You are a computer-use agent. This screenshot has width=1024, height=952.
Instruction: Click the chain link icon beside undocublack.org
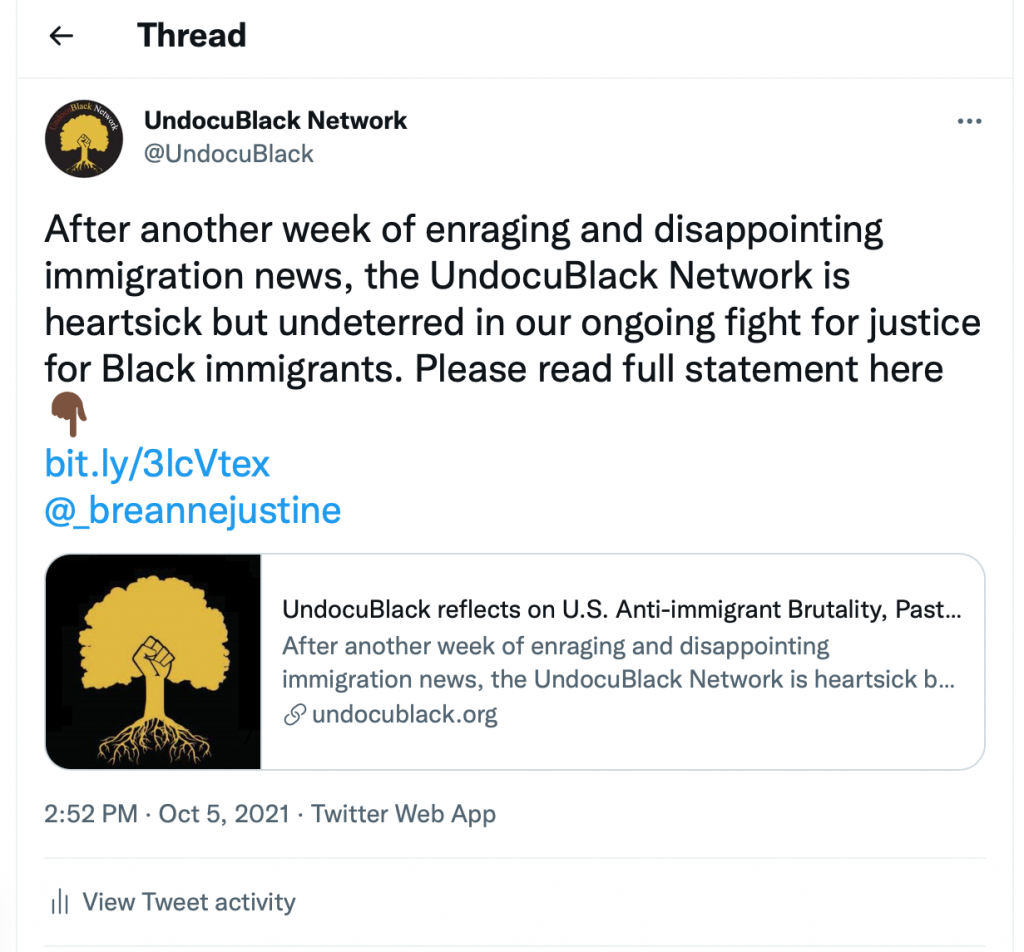pos(294,715)
